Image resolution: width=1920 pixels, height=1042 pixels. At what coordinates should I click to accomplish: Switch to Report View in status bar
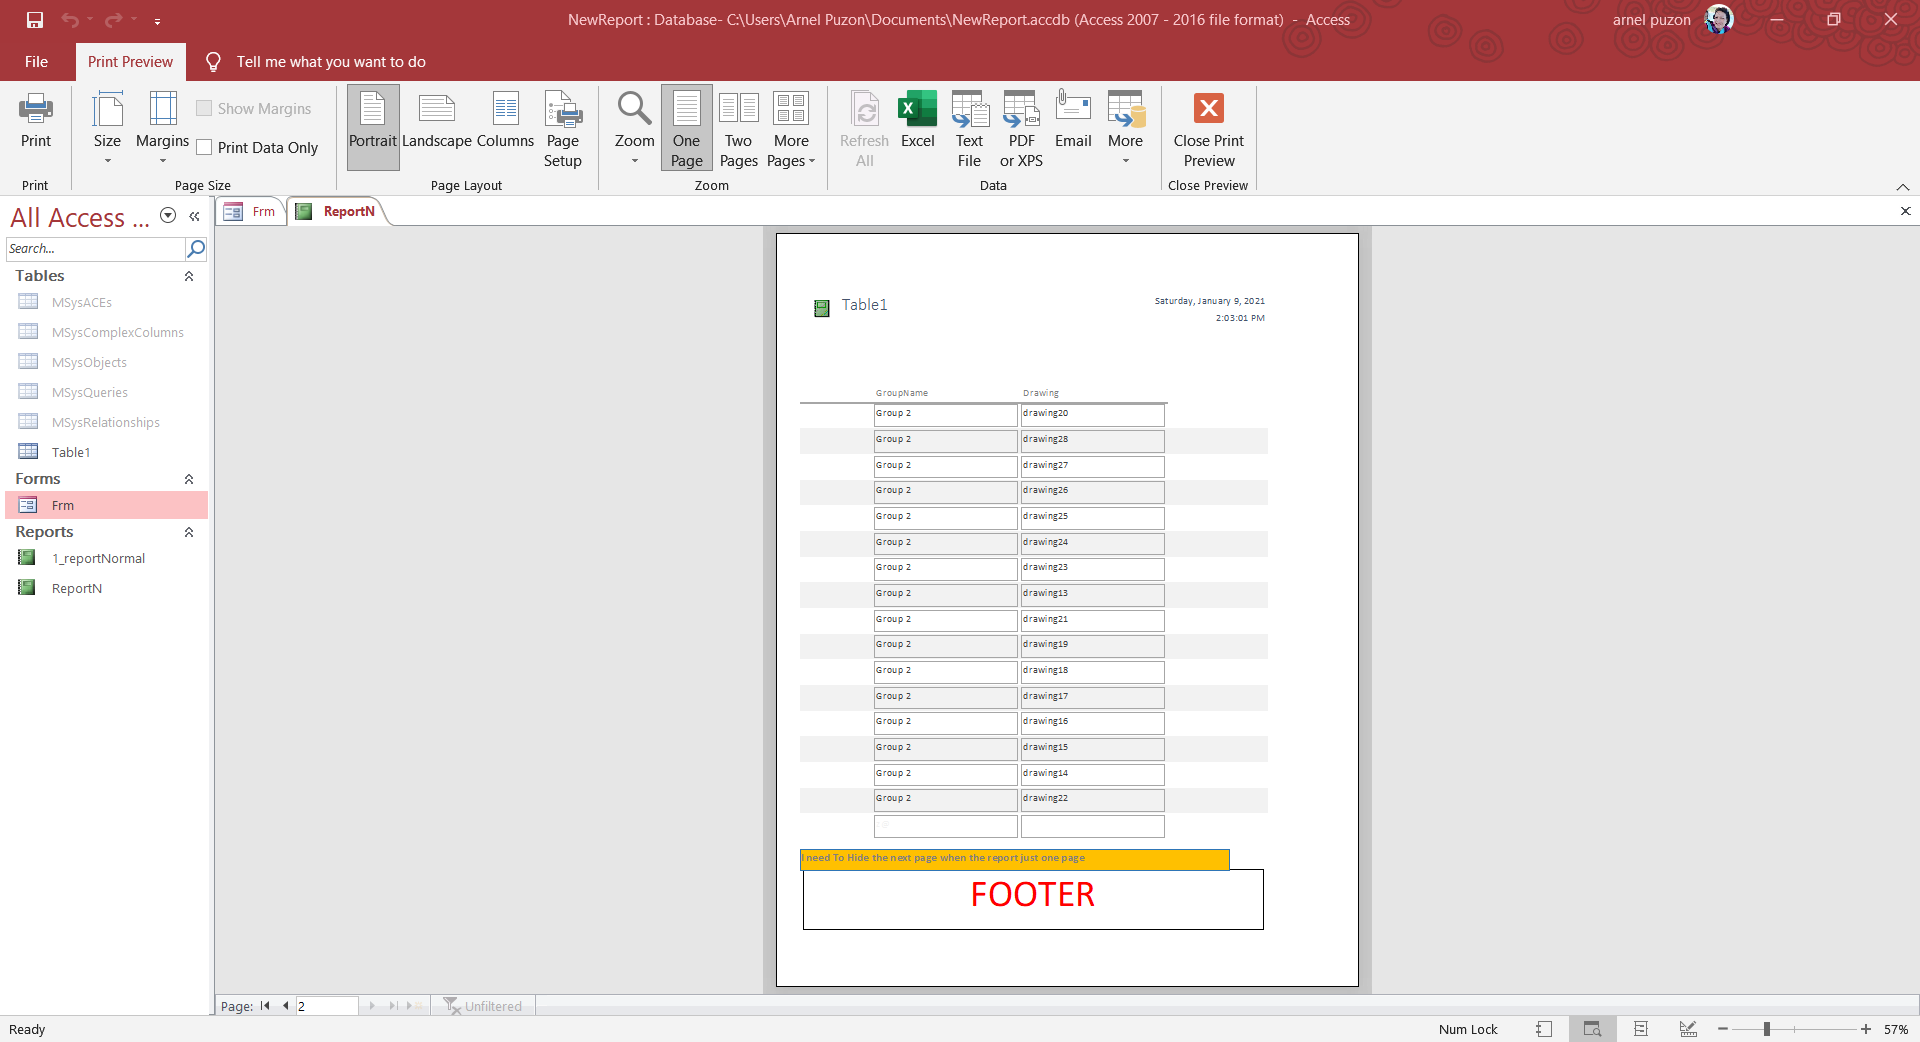pyautogui.click(x=1544, y=1029)
